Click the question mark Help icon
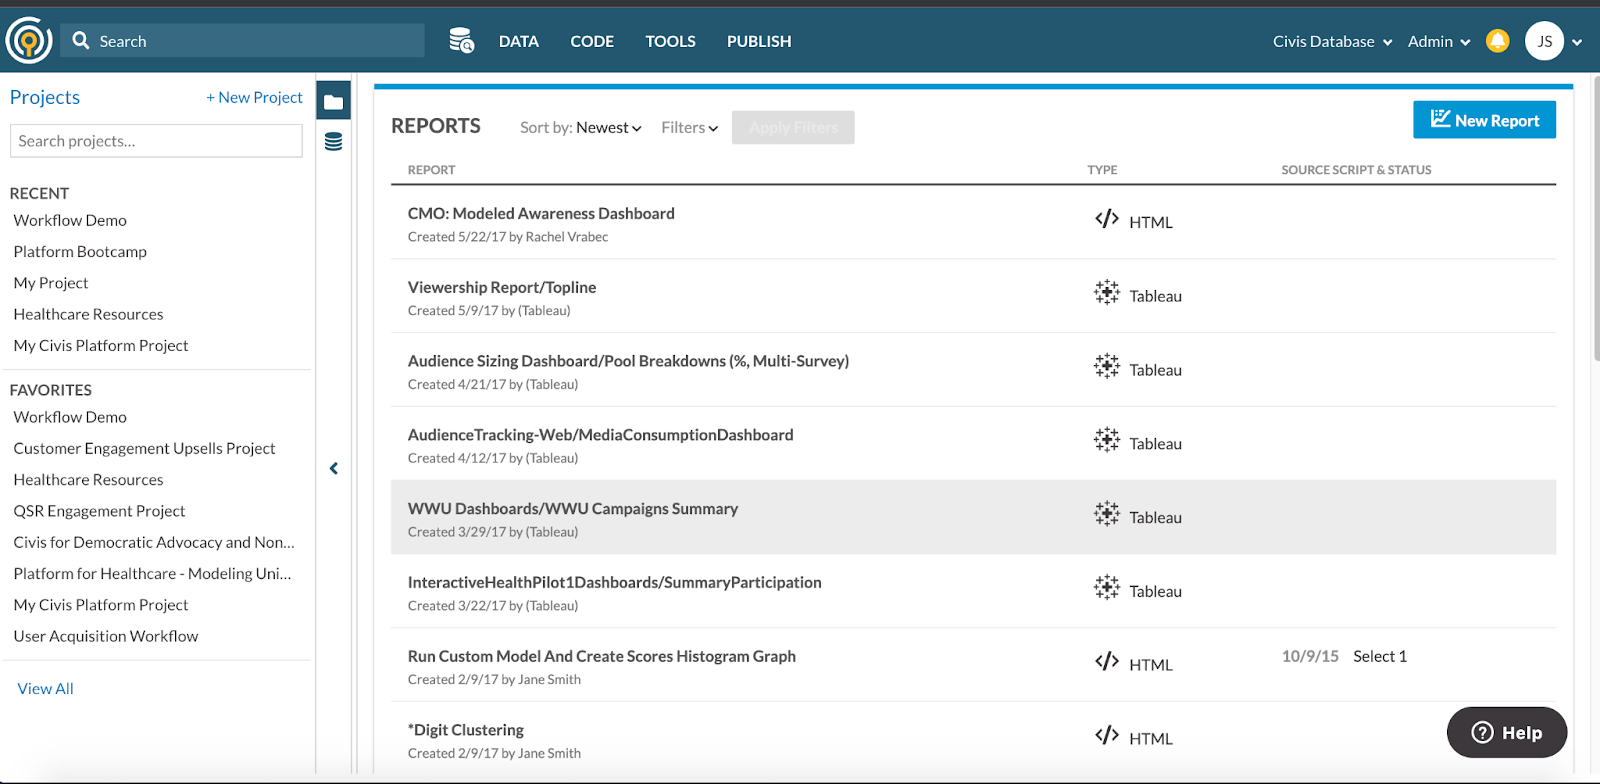This screenshot has height=784, width=1600. 1482,733
